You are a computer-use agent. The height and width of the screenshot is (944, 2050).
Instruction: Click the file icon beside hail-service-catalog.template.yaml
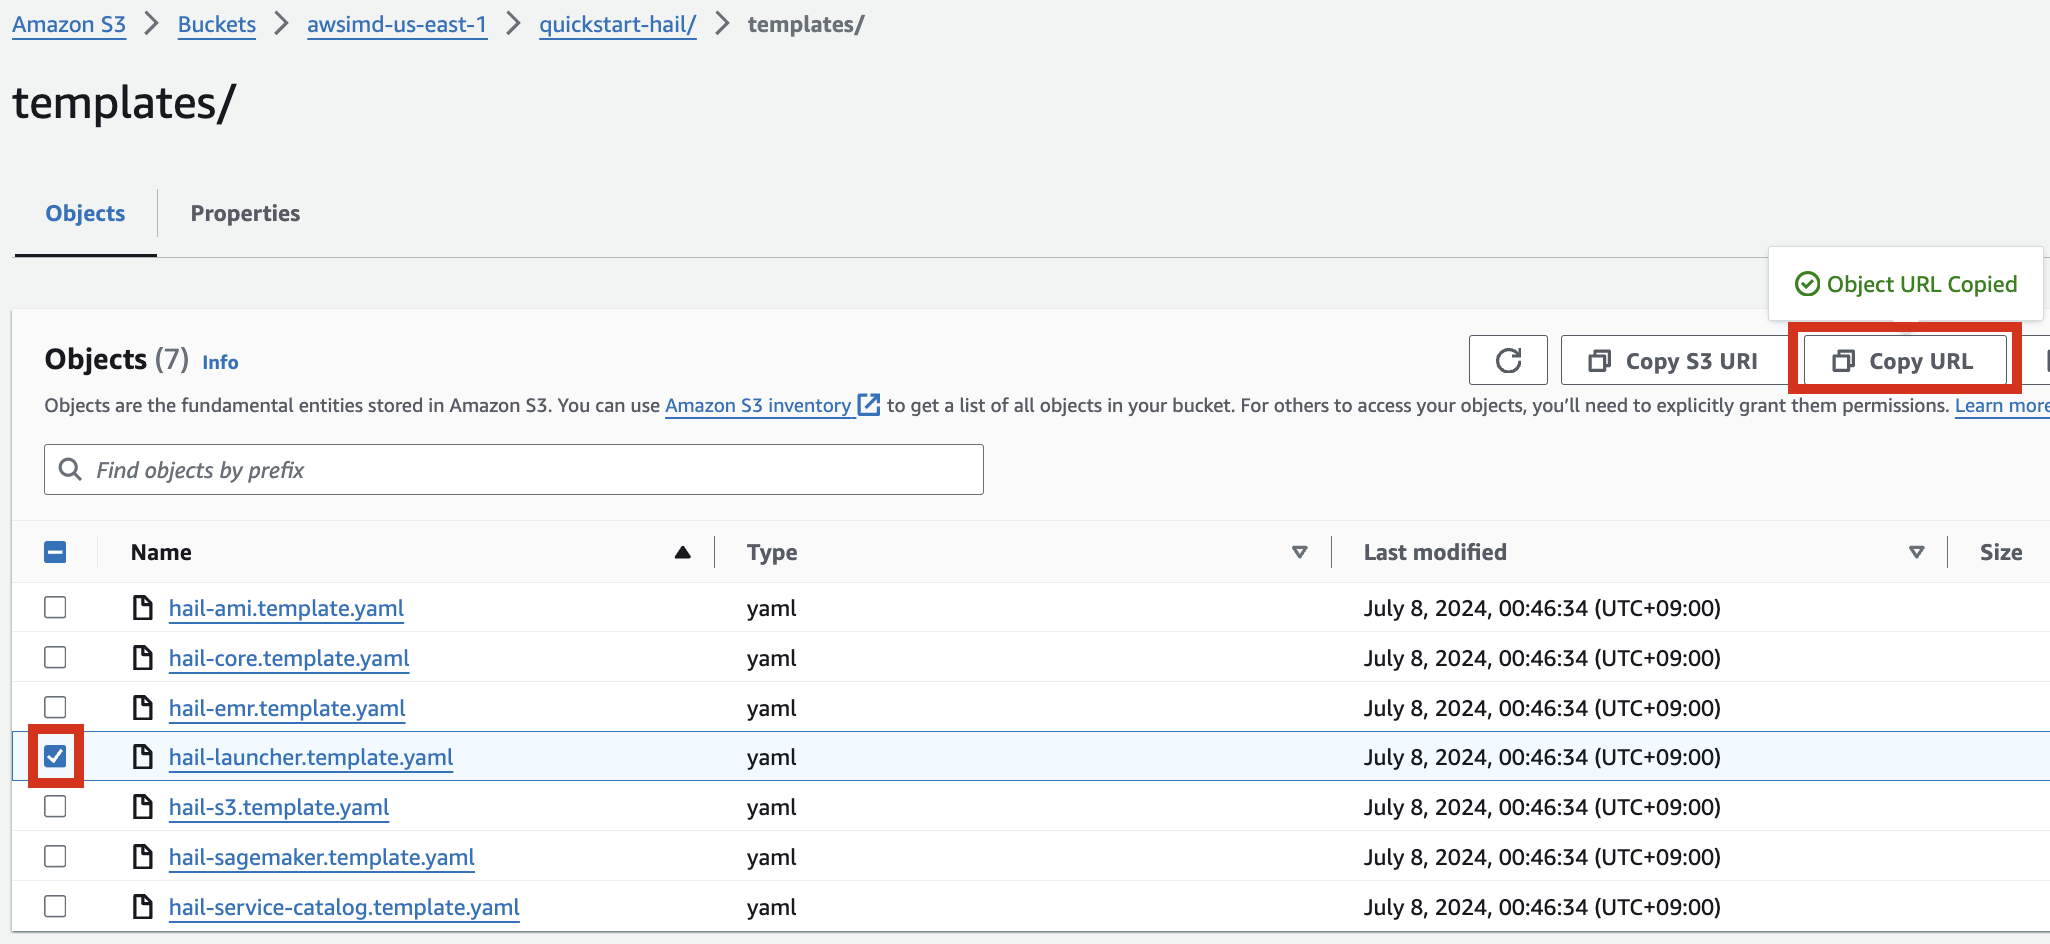(143, 907)
